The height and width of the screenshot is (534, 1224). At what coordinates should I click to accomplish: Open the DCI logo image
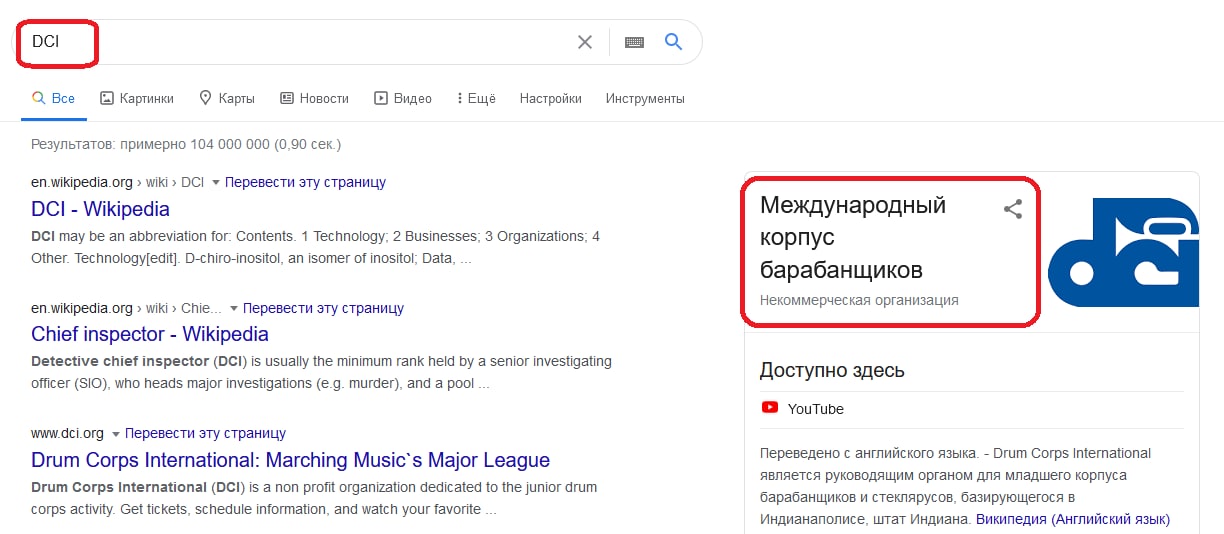coord(1122,252)
